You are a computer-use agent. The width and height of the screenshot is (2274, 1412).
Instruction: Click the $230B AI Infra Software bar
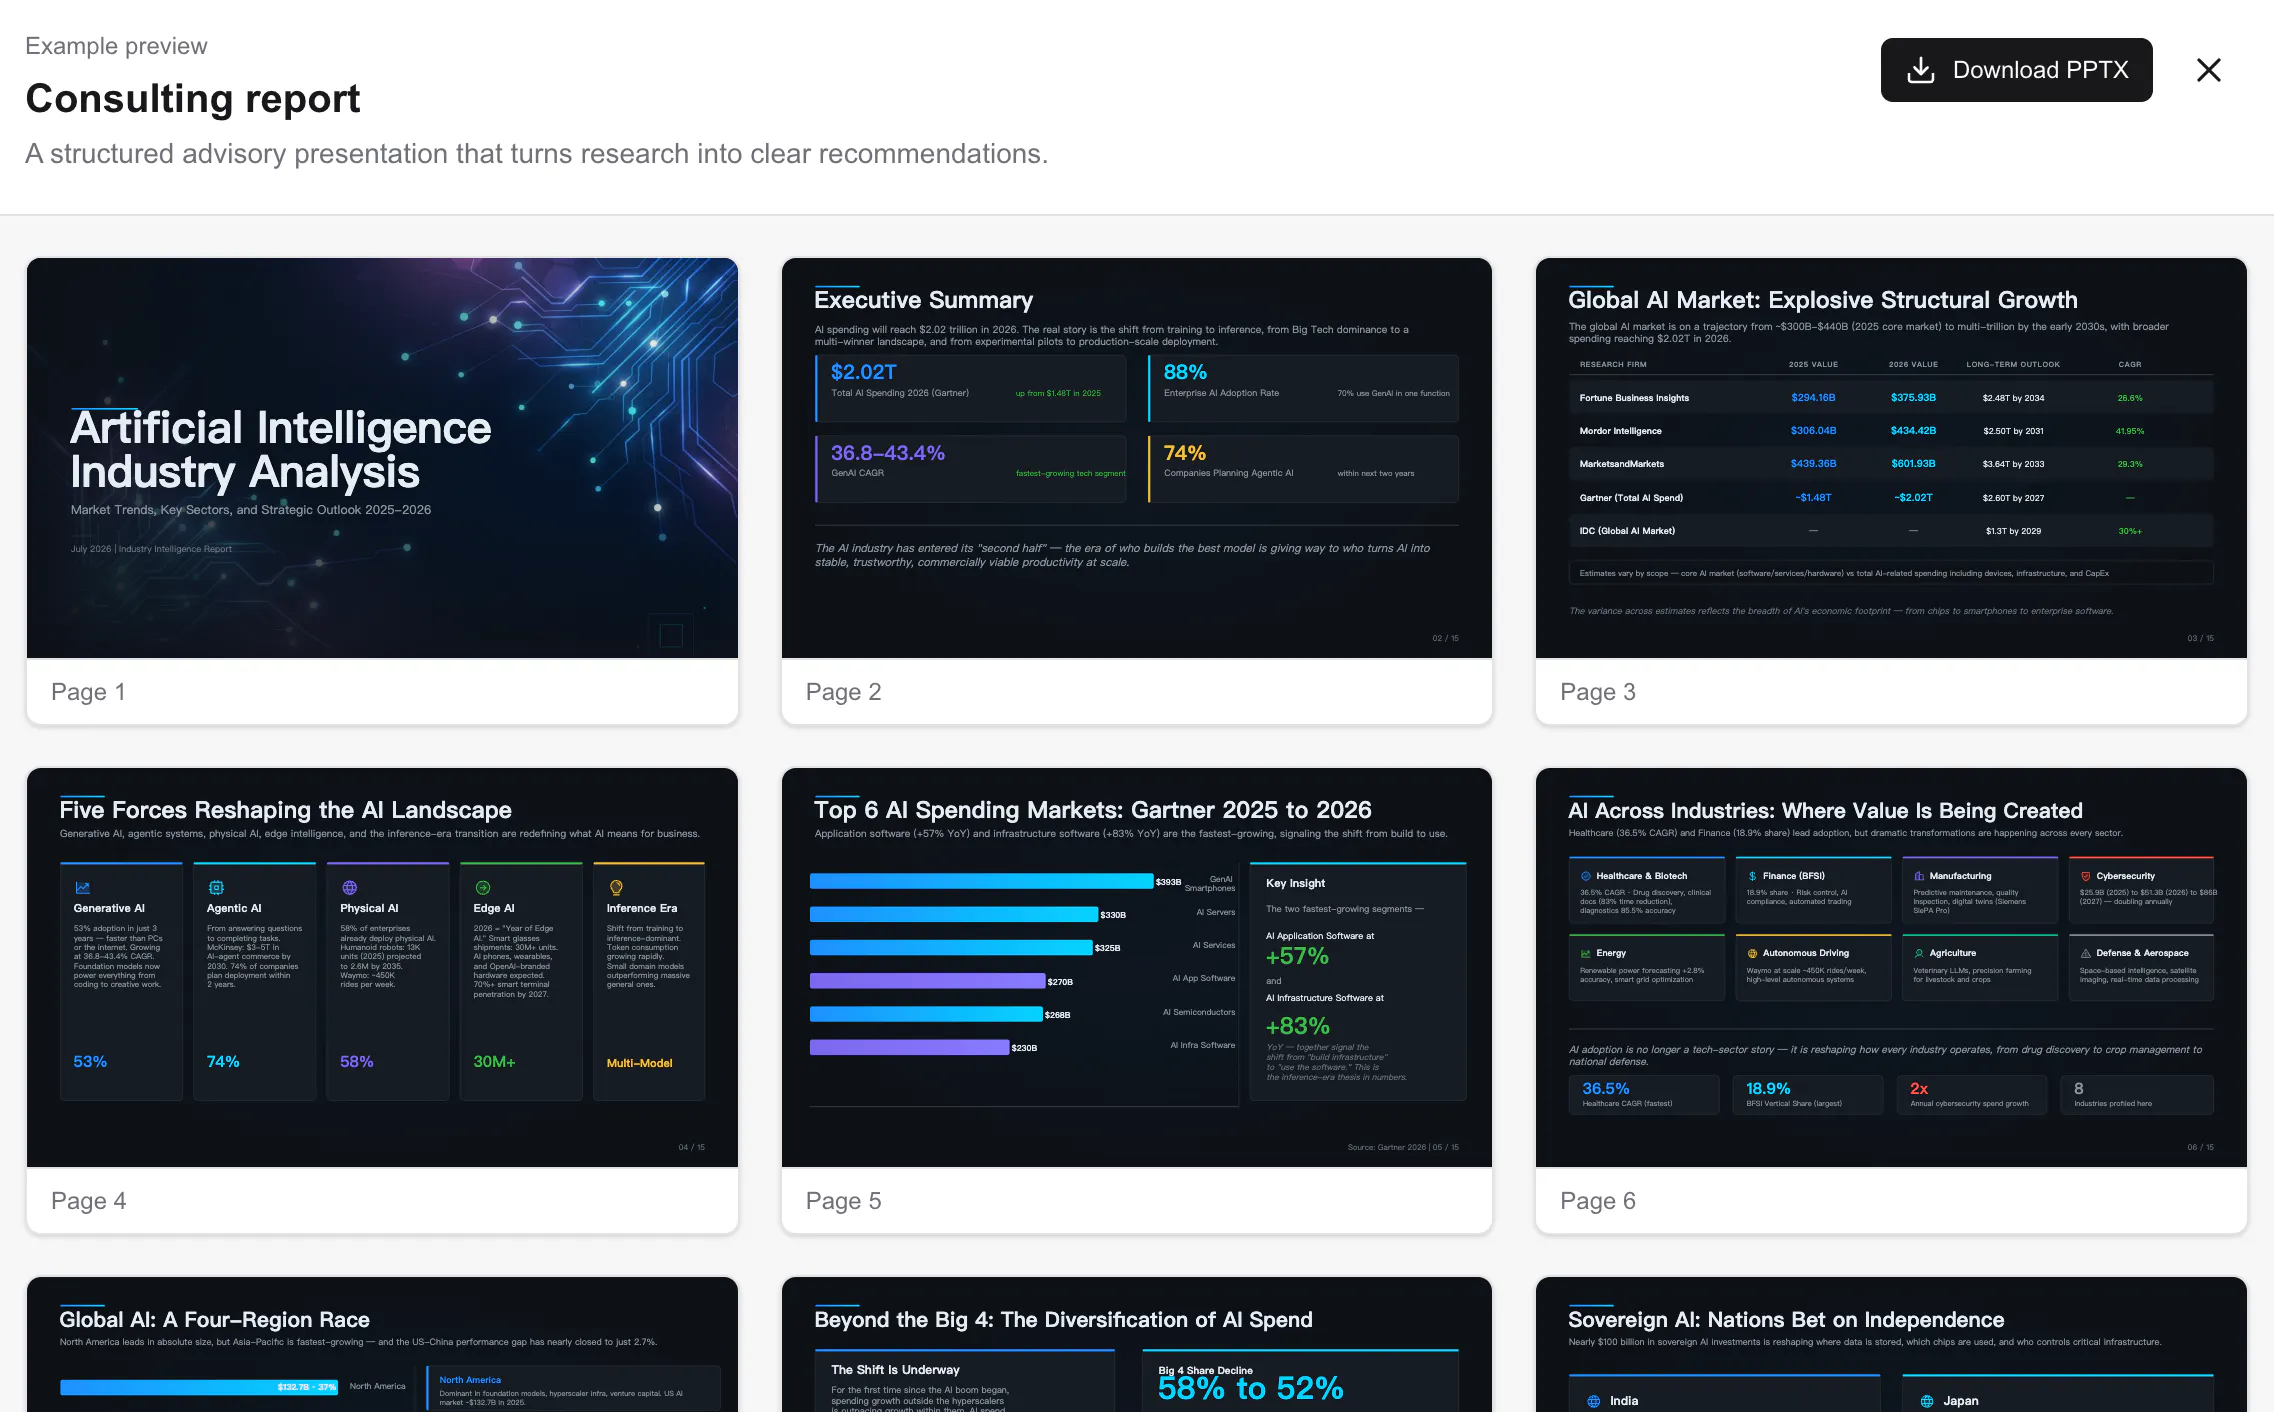[909, 1047]
